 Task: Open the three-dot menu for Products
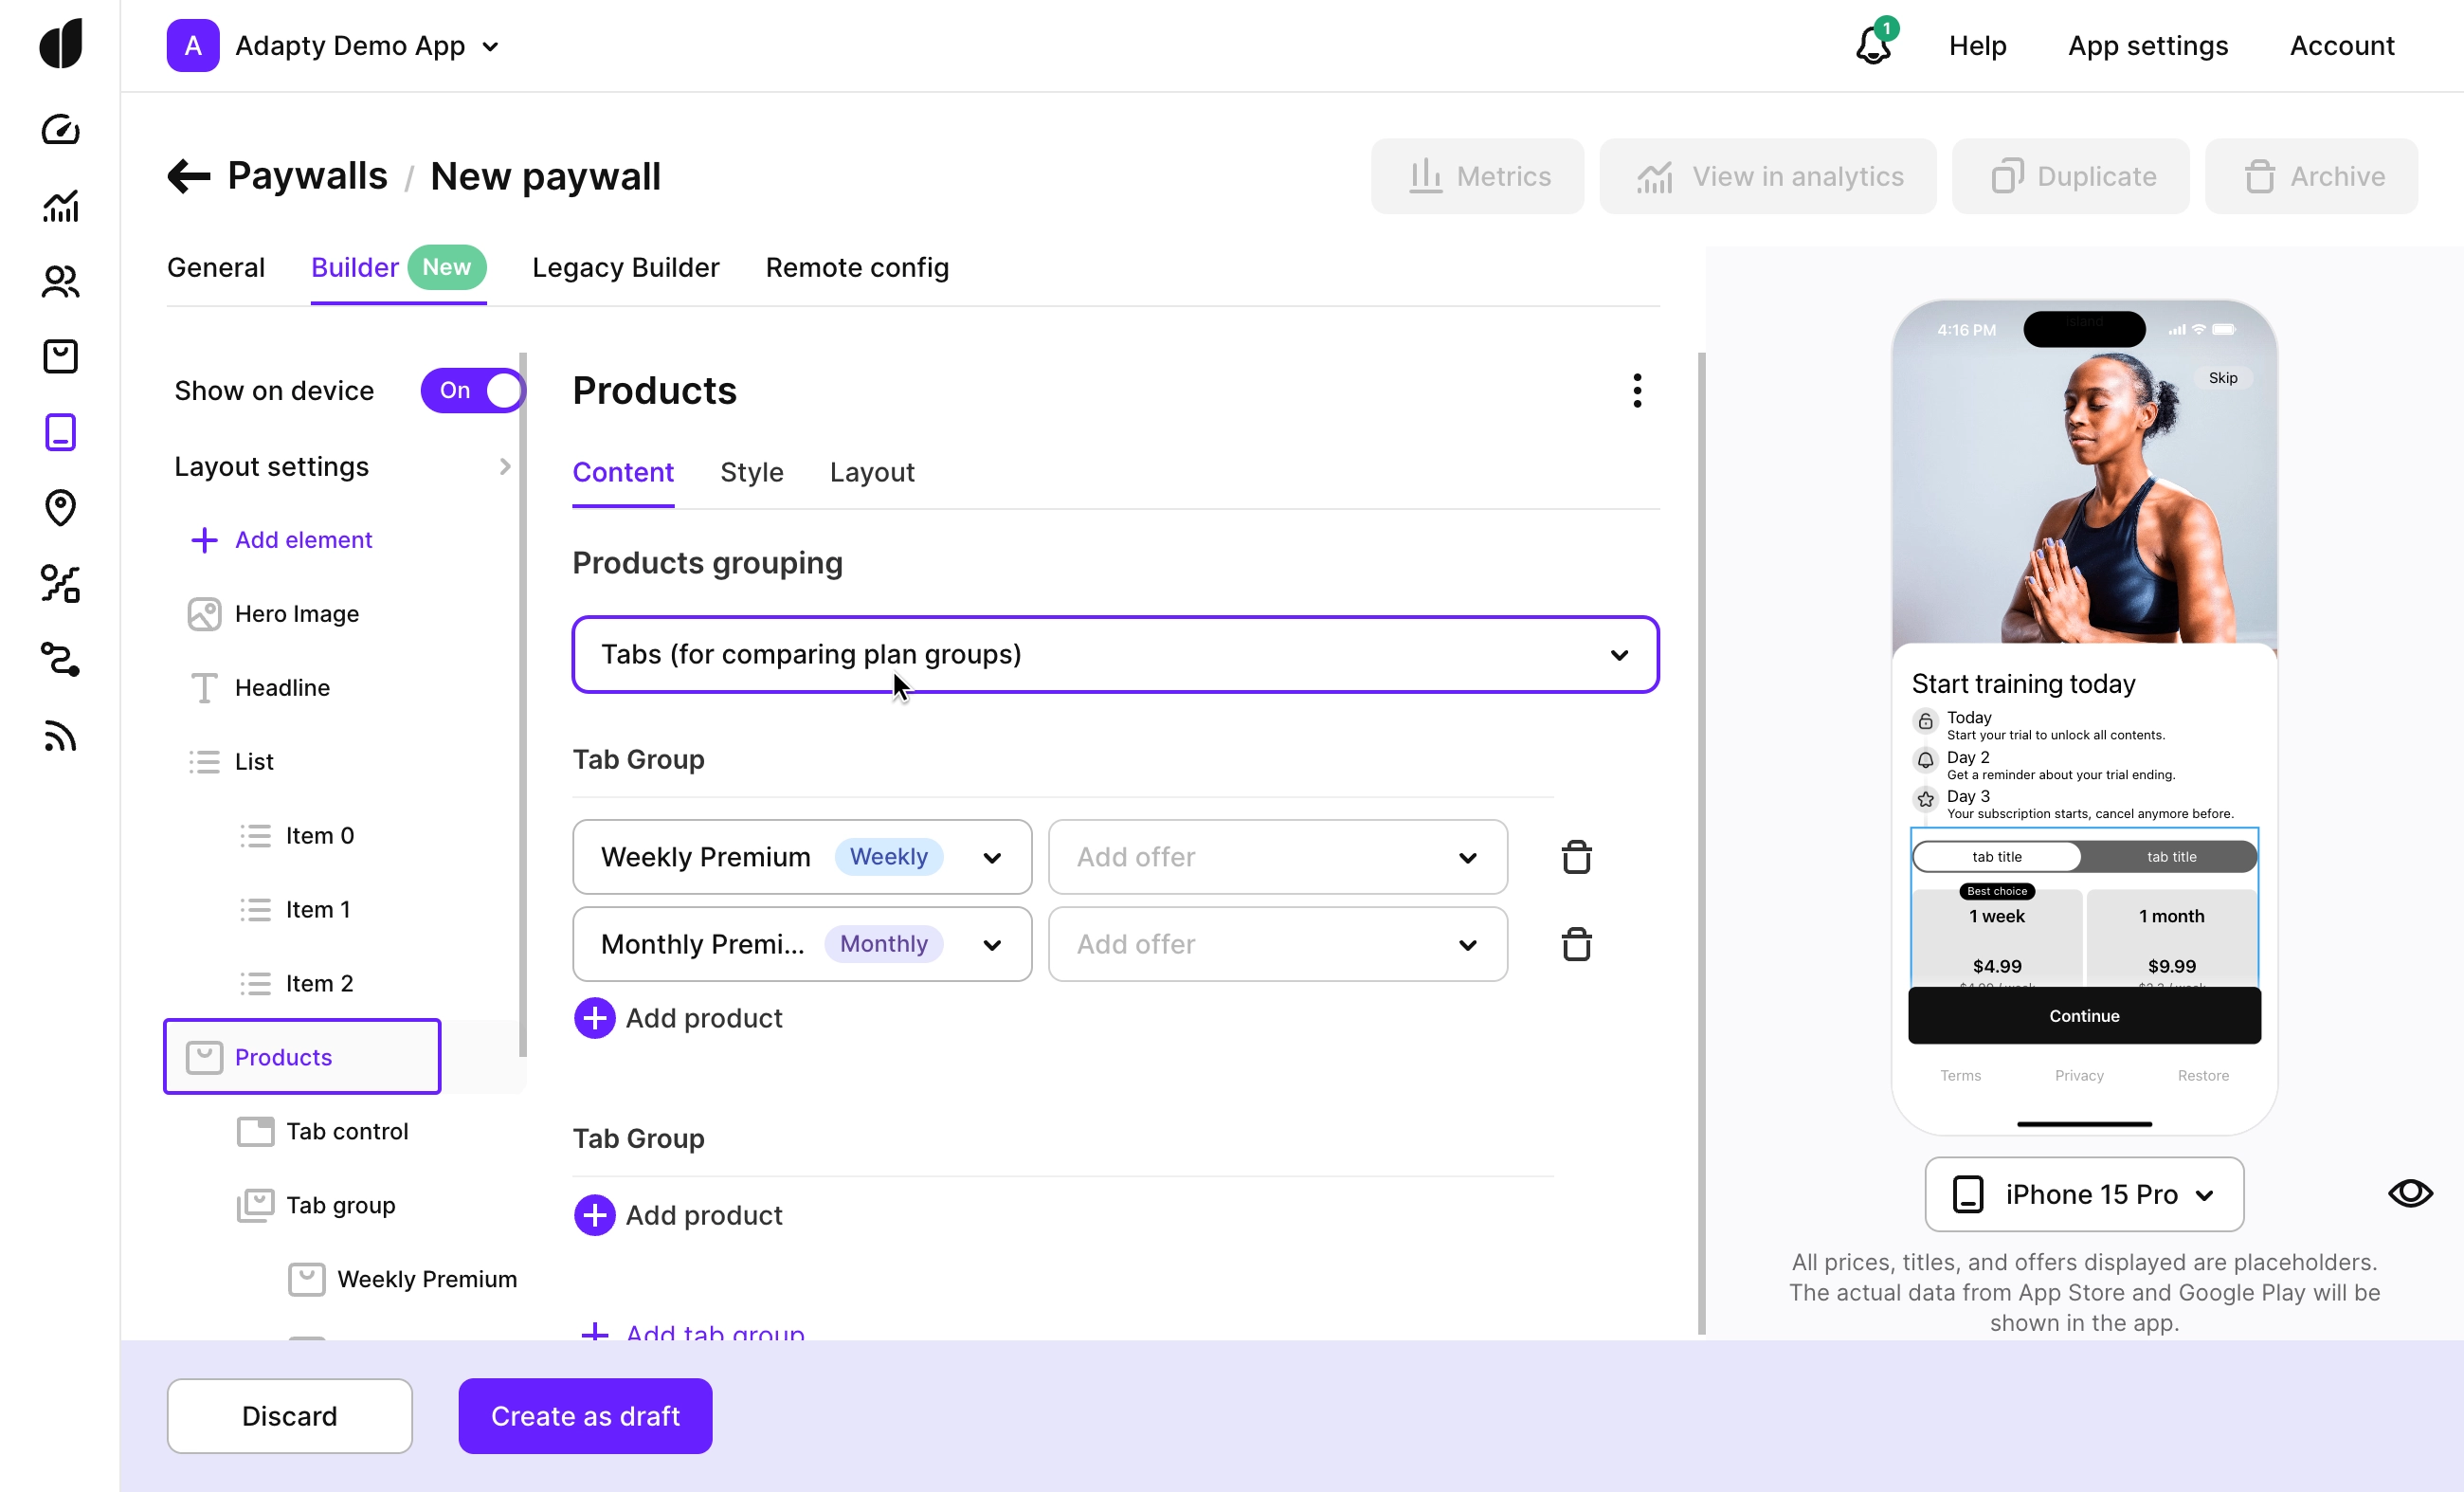pyautogui.click(x=1636, y=390)
